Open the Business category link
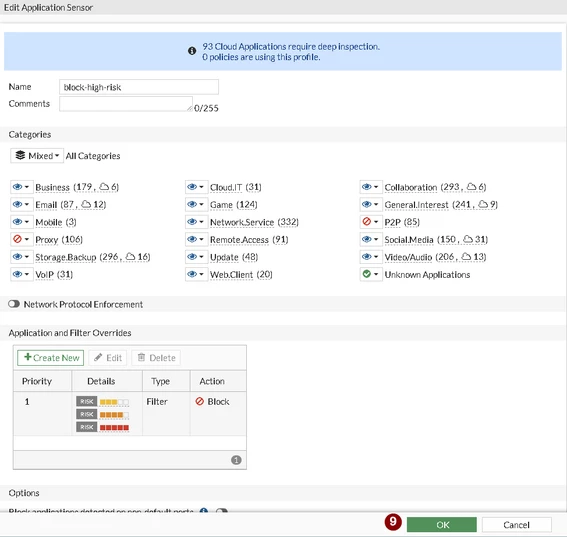 52,187
